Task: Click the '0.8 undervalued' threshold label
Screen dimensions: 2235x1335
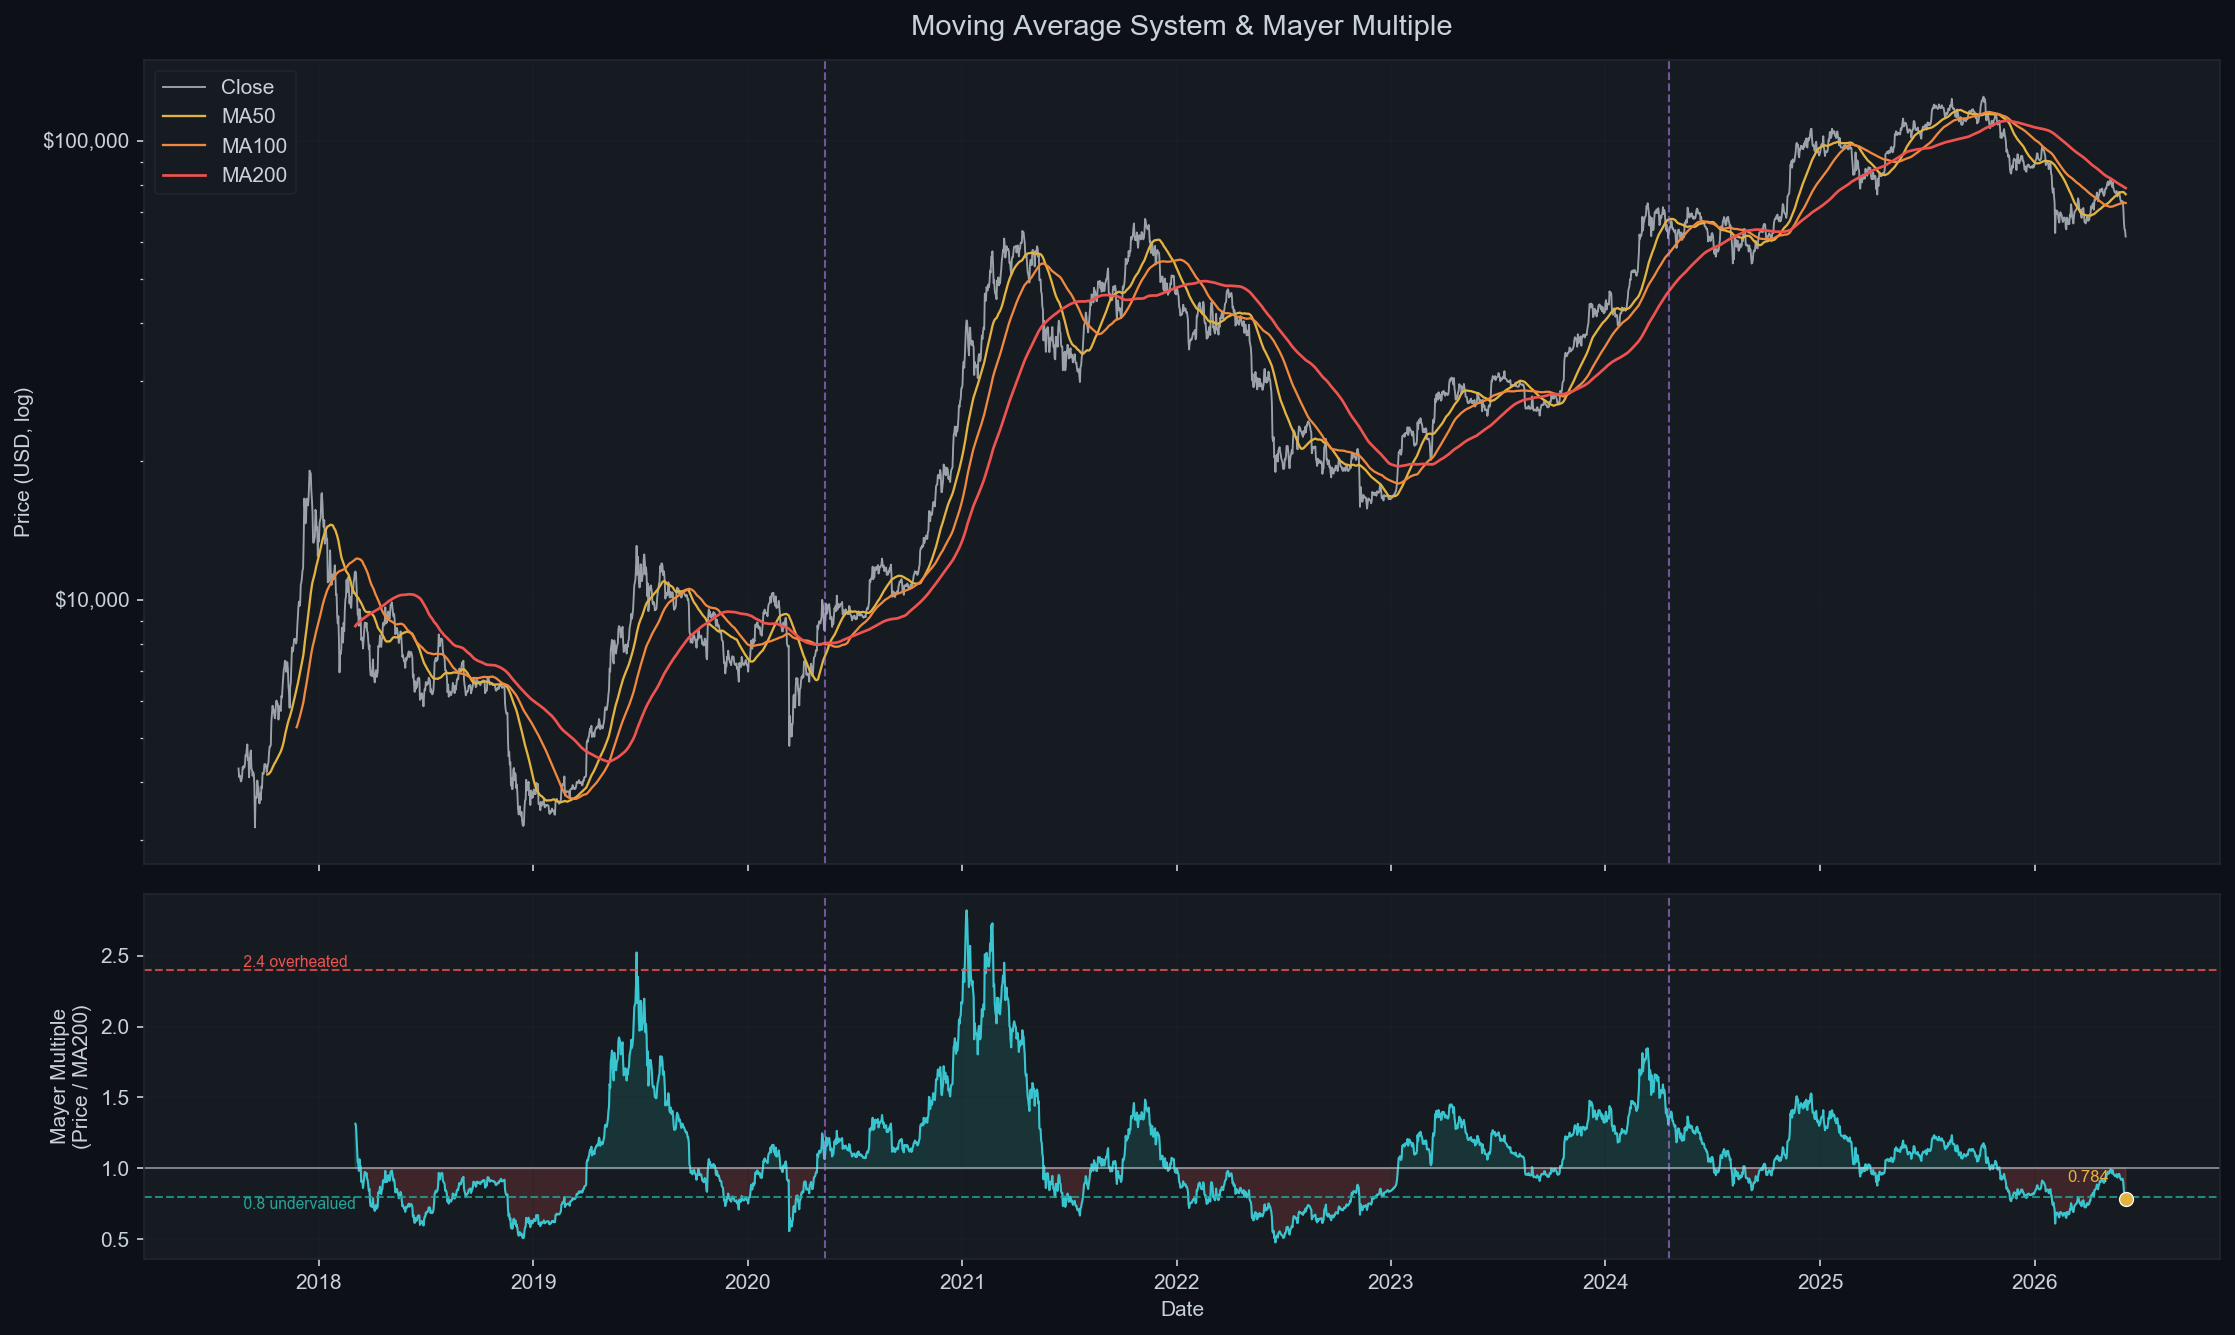Action: 299,1204
